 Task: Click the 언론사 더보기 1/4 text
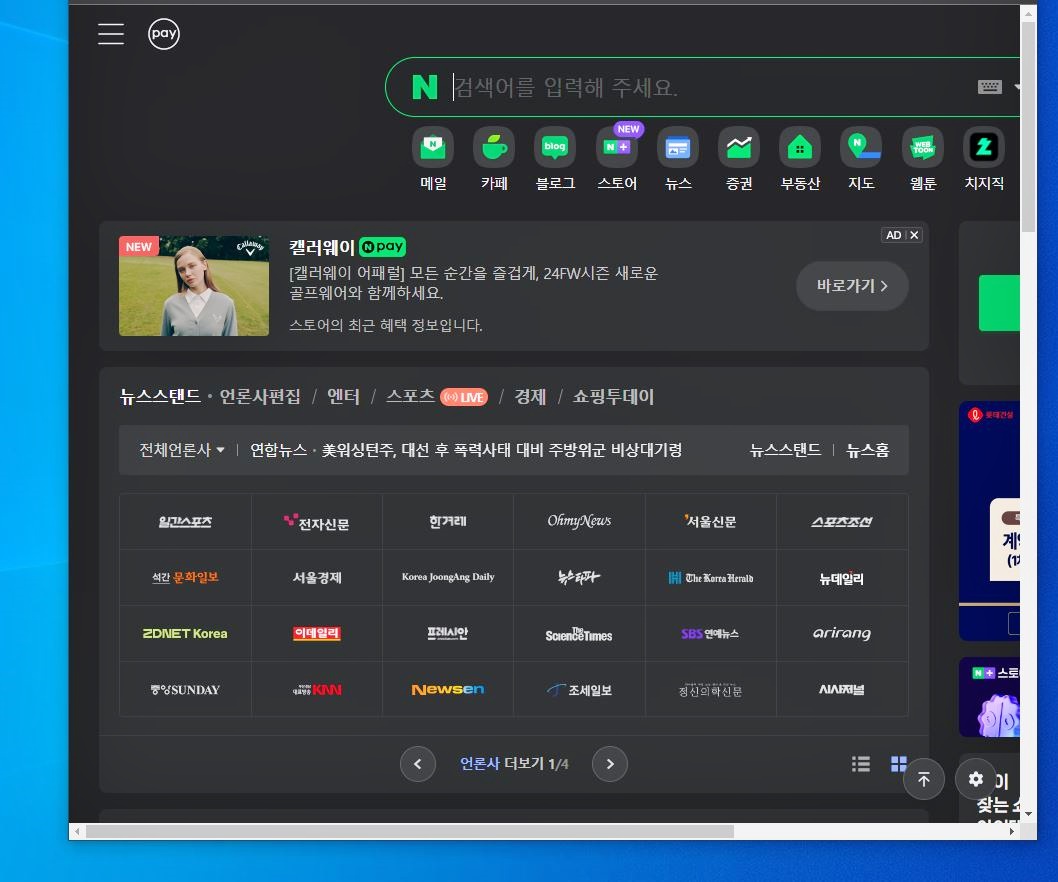514,764
